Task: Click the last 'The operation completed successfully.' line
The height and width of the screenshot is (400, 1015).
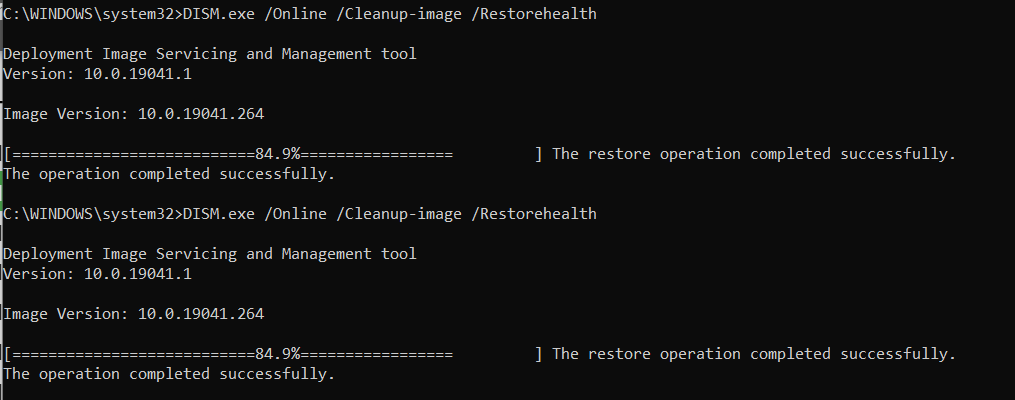Action: coord(169,374)
